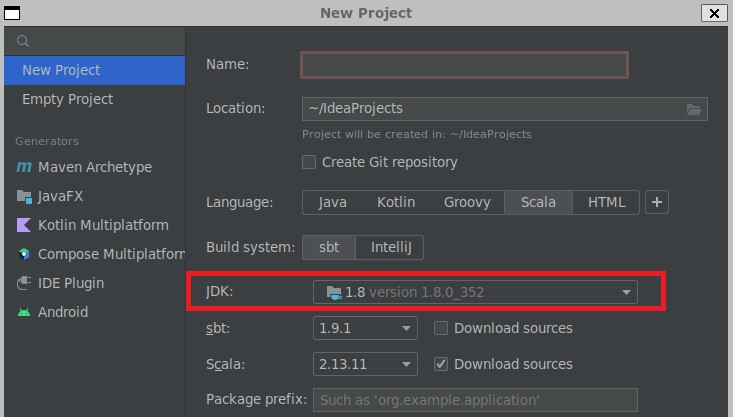Click the JavaFX folder icon
Viewport: 733px width, 417px height.
pyautogui.click(x=24, y=196)
